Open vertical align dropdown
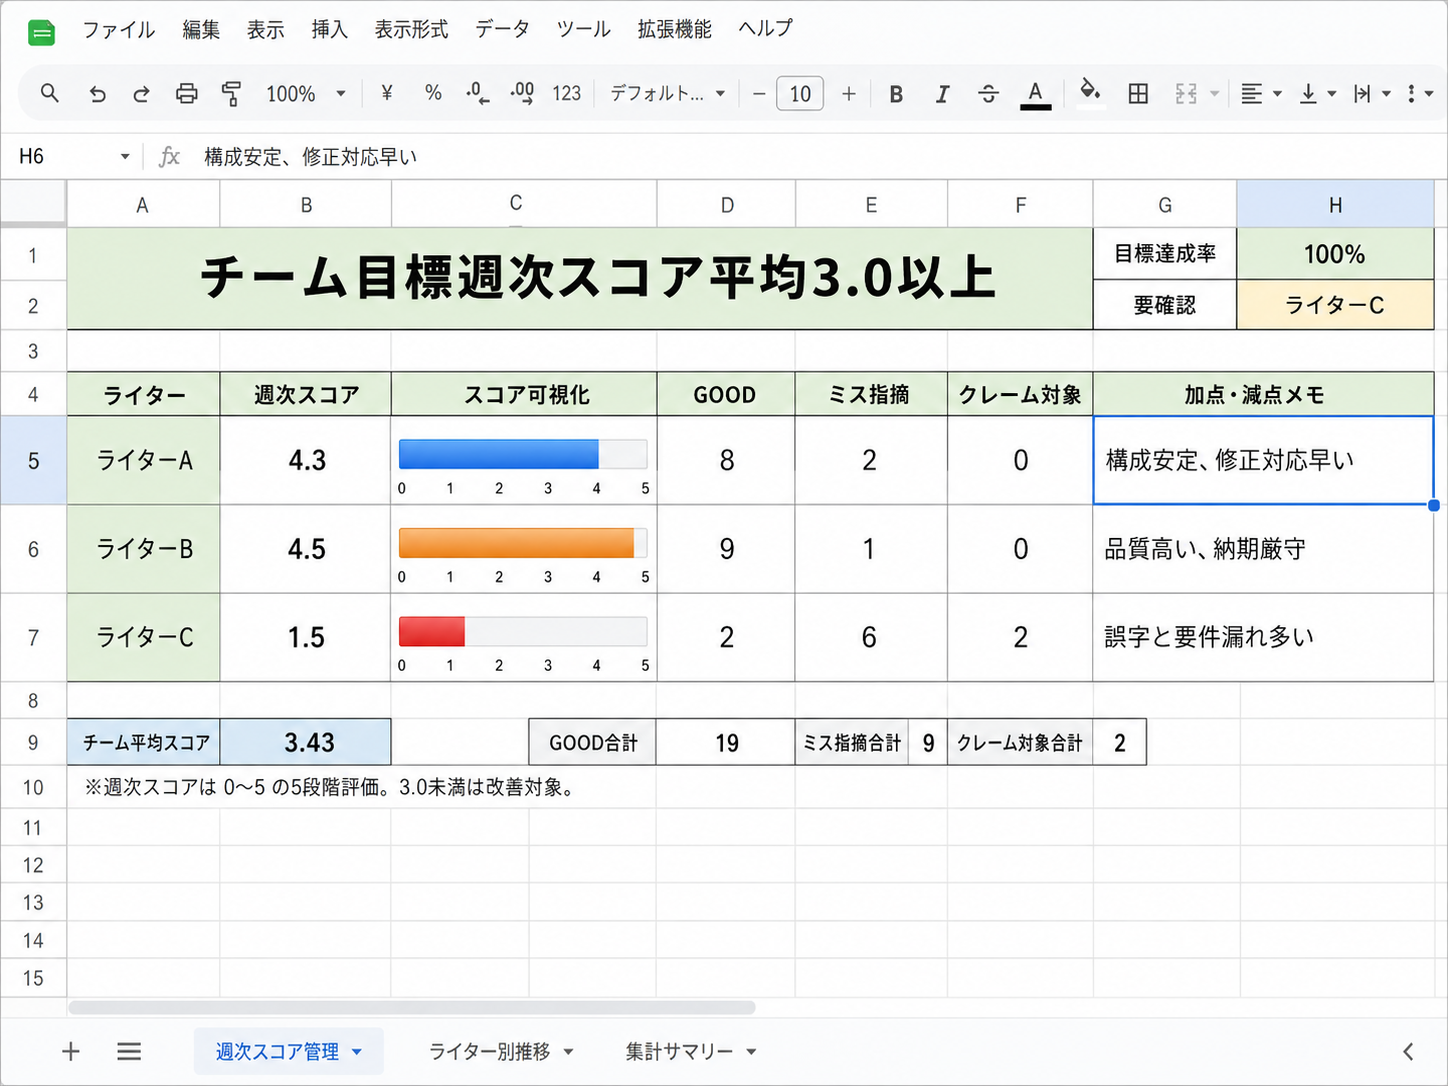This screenshot has height=1086, width=1448. (1317, 94)
